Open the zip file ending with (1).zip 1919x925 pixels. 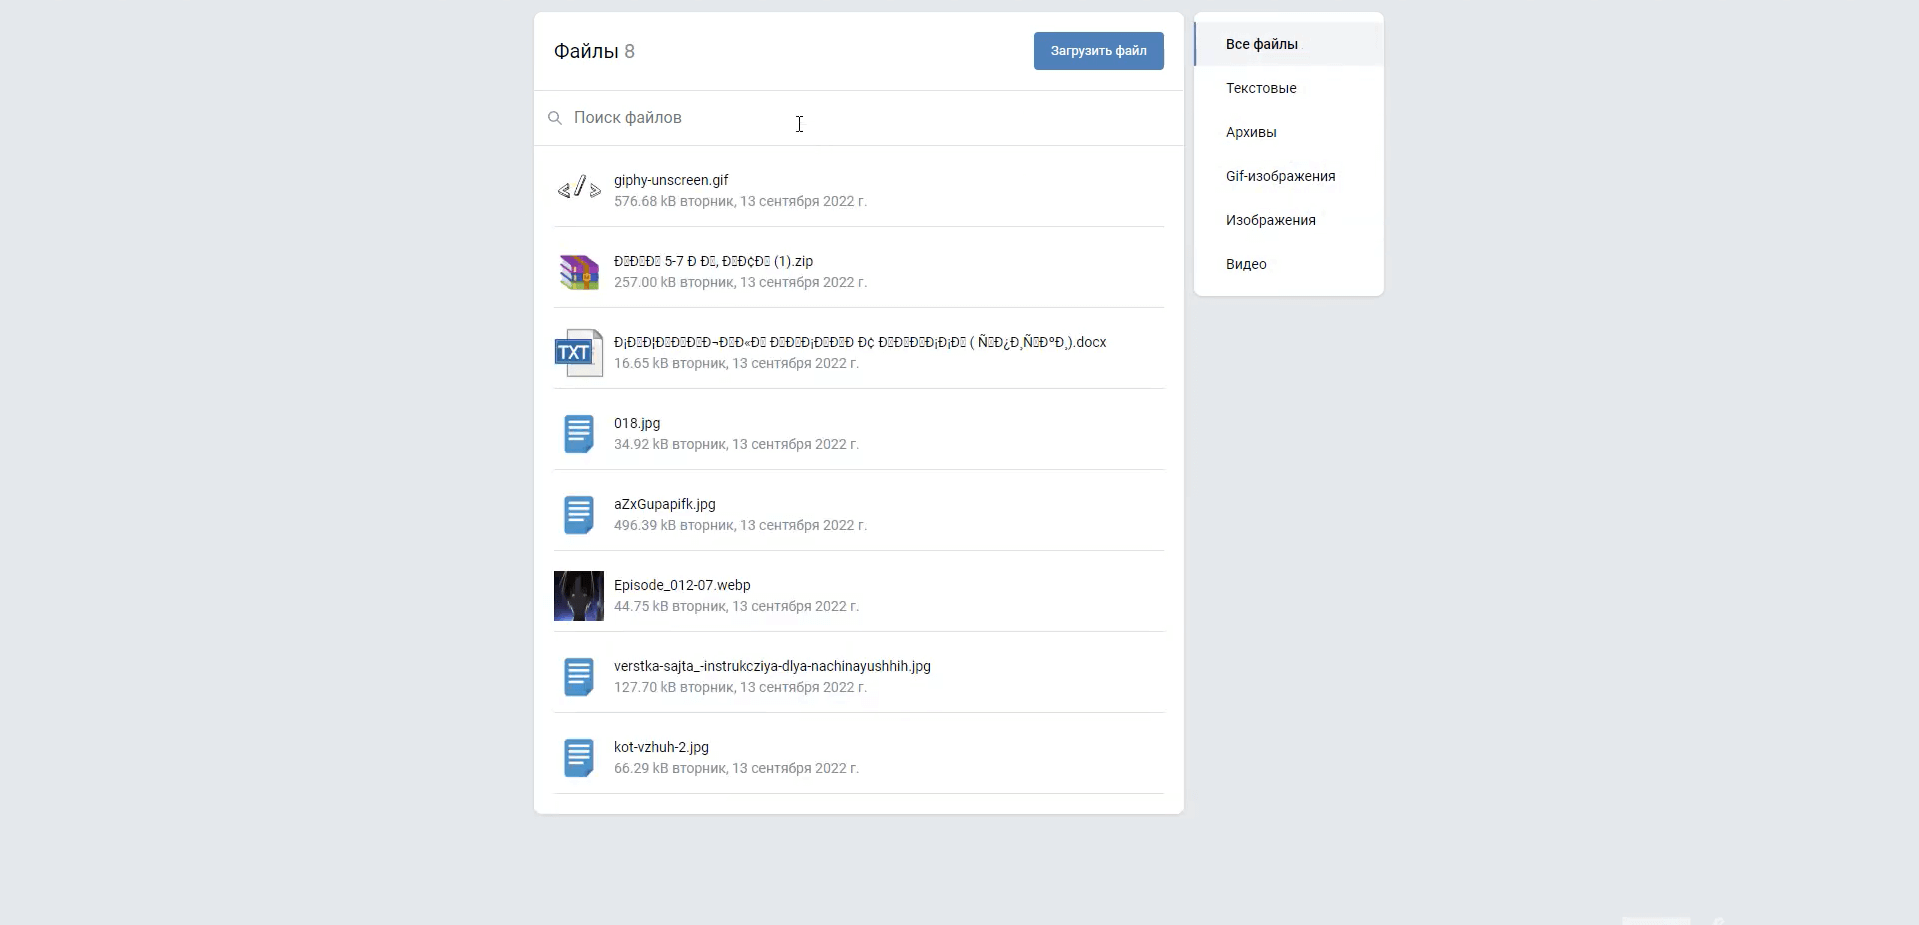click(x=713, y=261)
